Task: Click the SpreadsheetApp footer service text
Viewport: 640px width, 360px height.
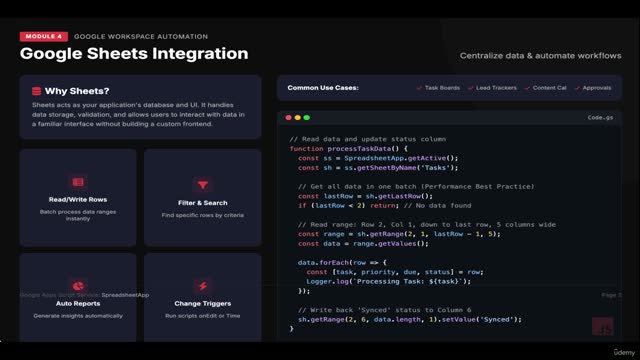Action: [125, 295]
